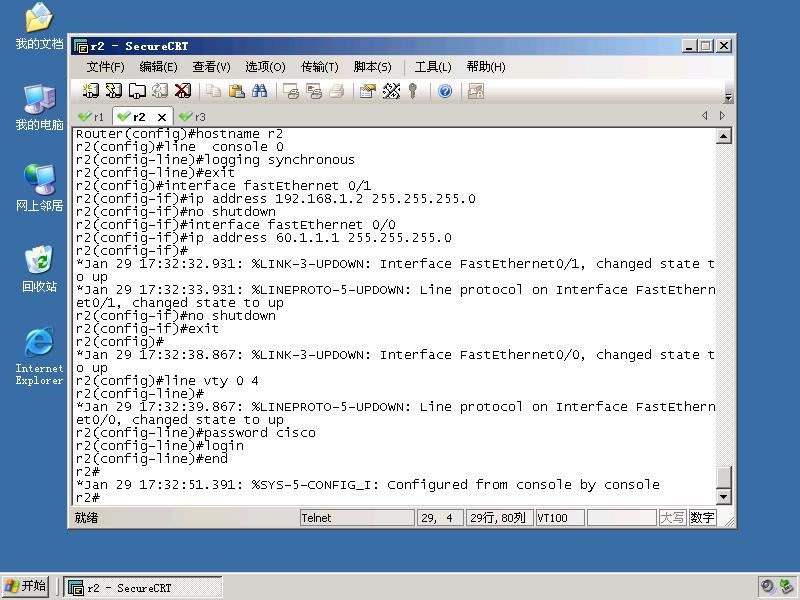Click the Keymap Editor toolbar icon

391,91
